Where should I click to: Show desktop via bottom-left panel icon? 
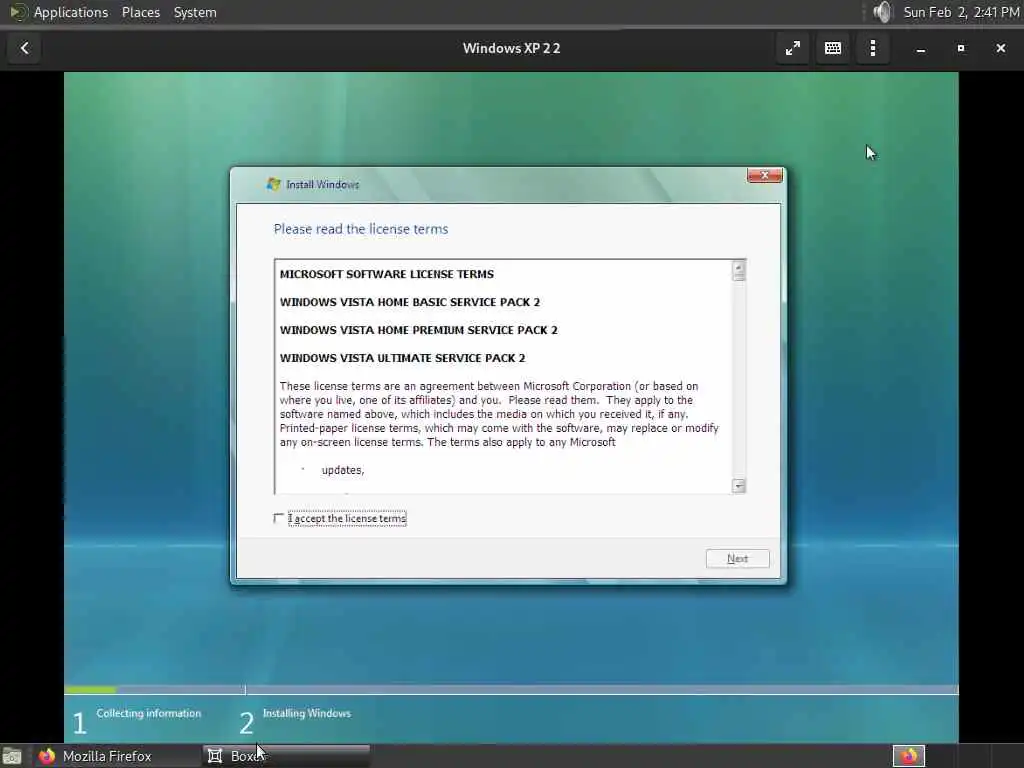click(11, 756)
